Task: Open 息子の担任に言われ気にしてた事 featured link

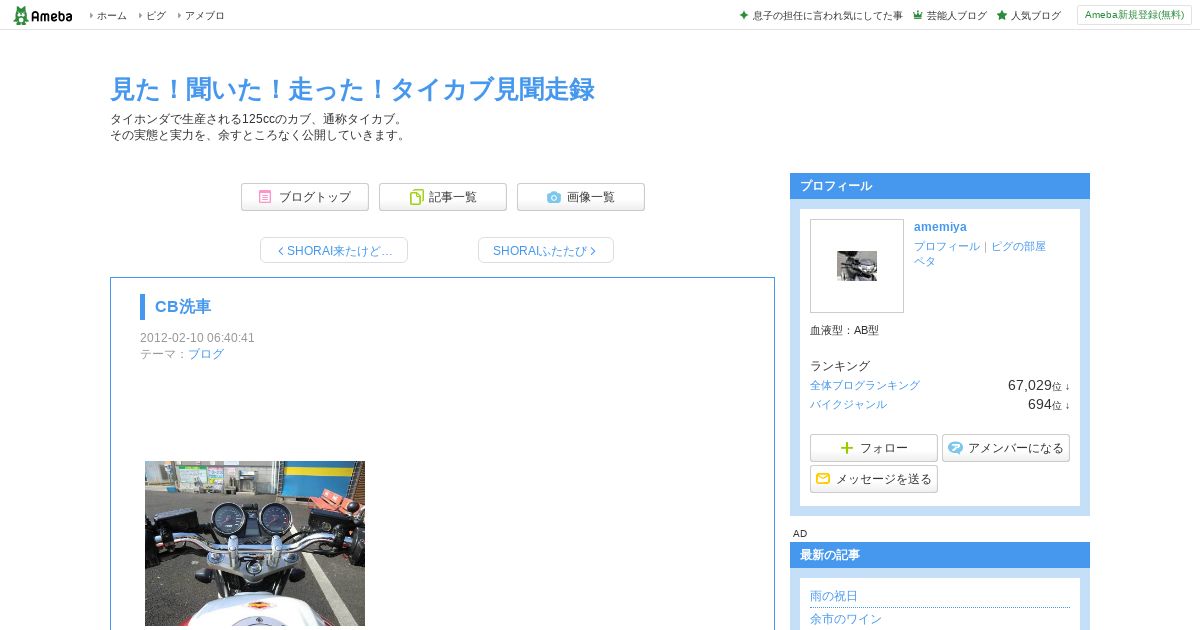Action: [827, 16]
